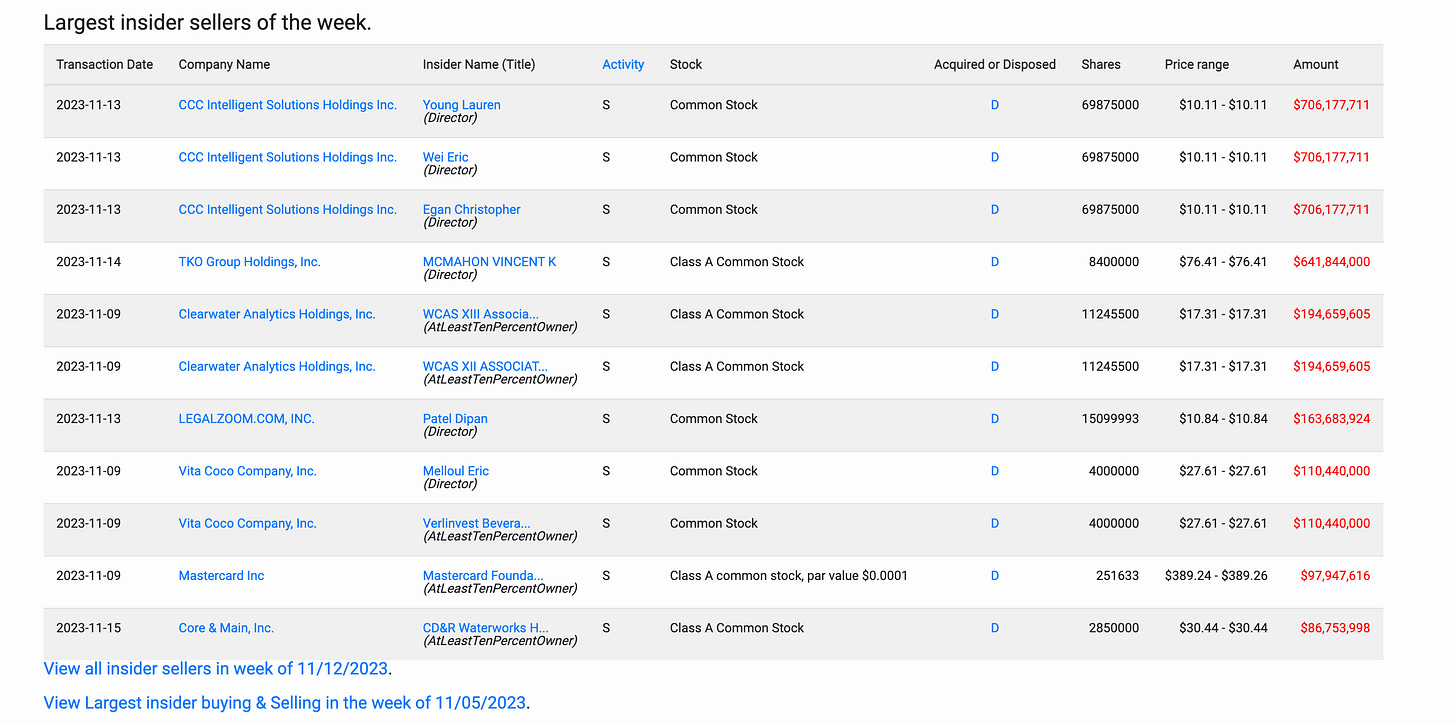Select the $389.24 - $389.26 price range
Viewport: 1456px width, 725px height.
pyautogui.click(x=1216, y=576)
